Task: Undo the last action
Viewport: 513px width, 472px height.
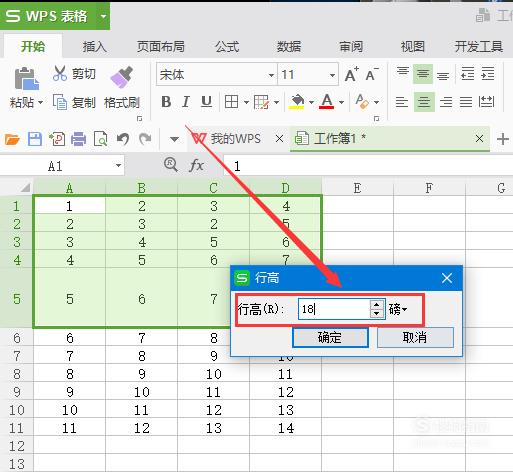Action: click(x=123, y=139)
